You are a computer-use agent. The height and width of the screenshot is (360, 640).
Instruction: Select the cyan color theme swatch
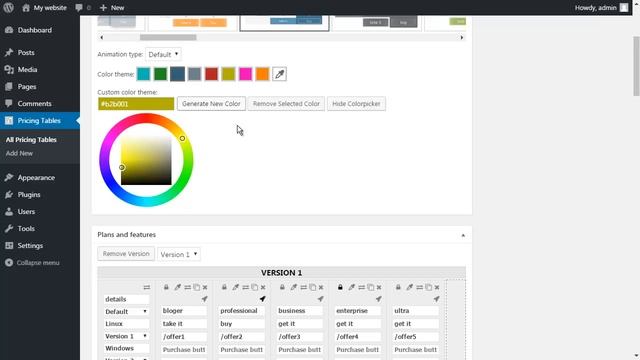tap(143, 74)
